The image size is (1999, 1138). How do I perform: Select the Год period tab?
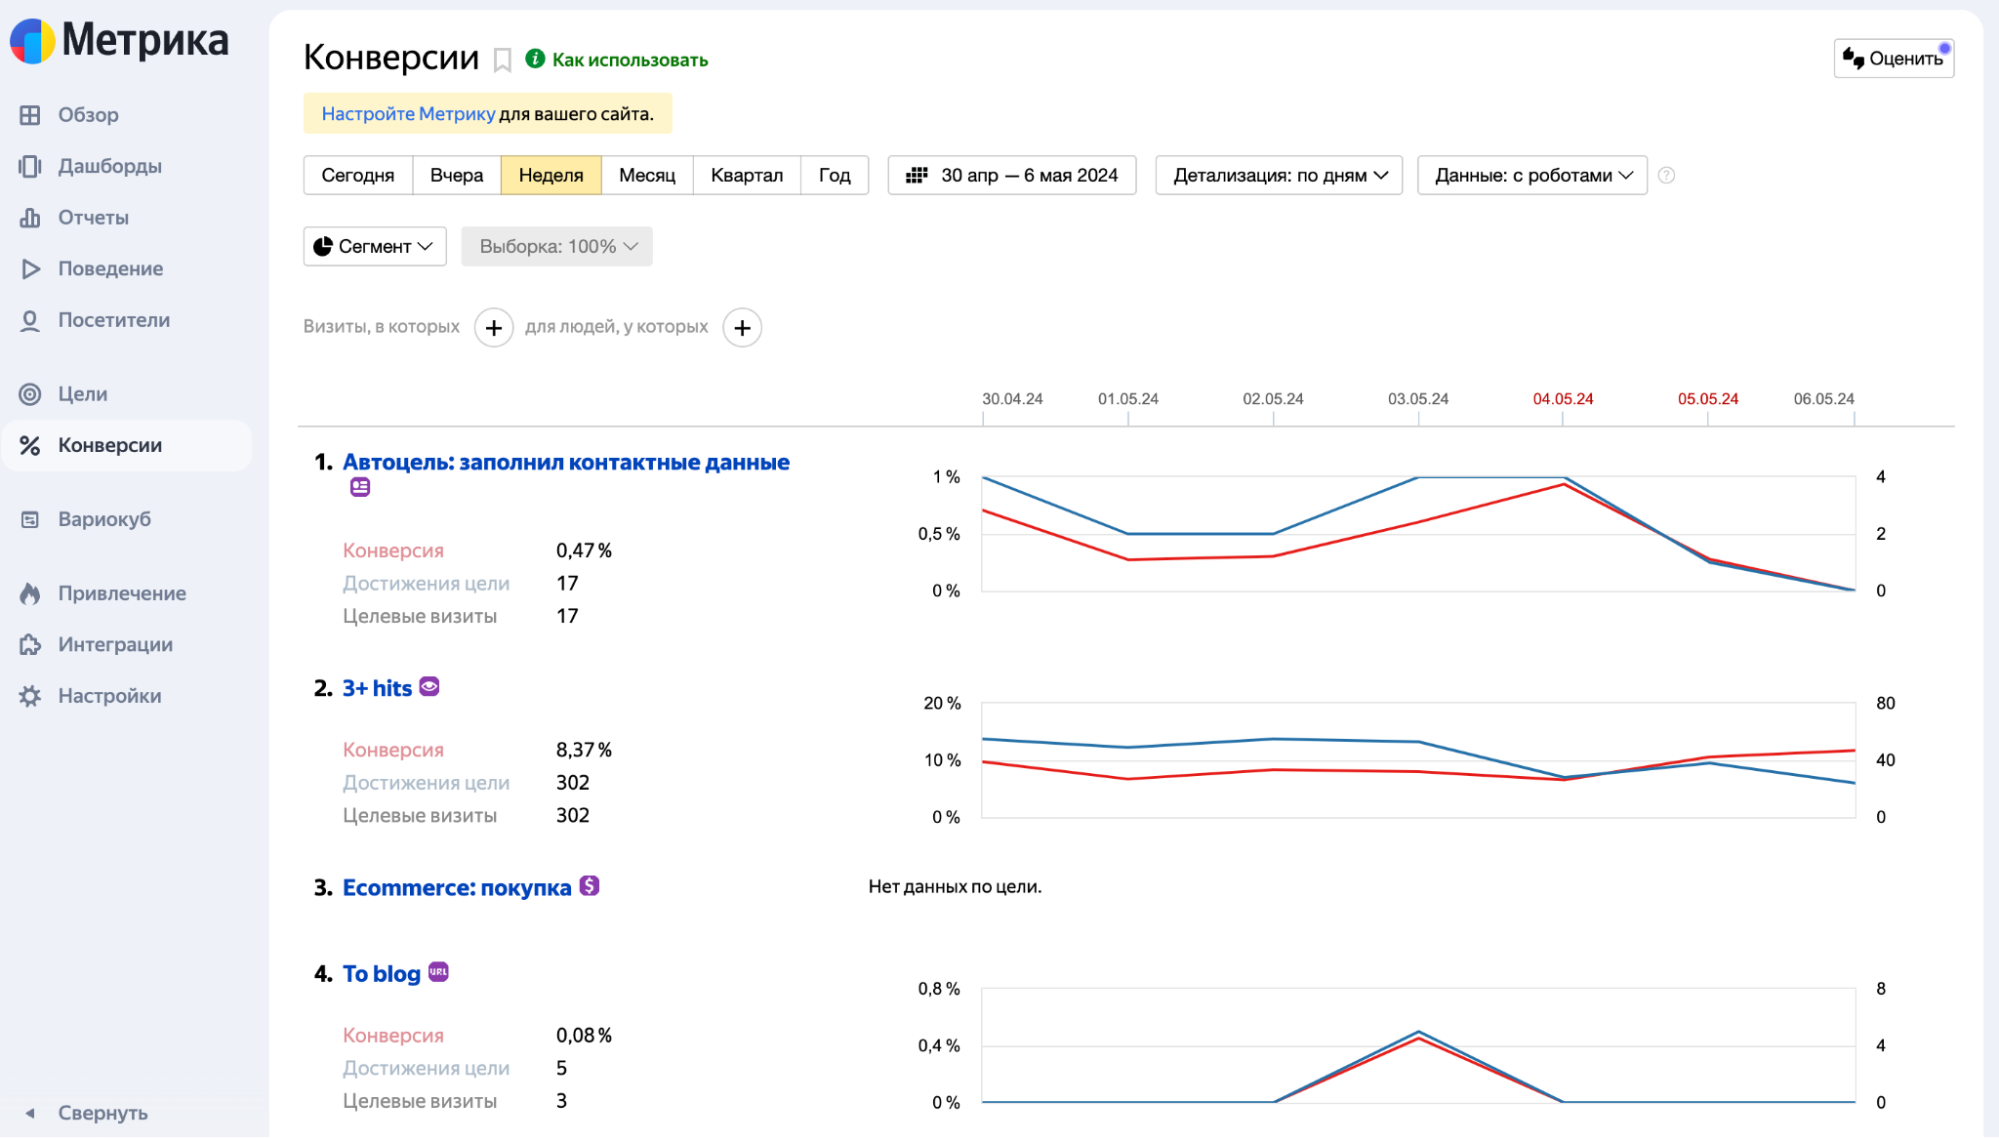pos(835,176)
